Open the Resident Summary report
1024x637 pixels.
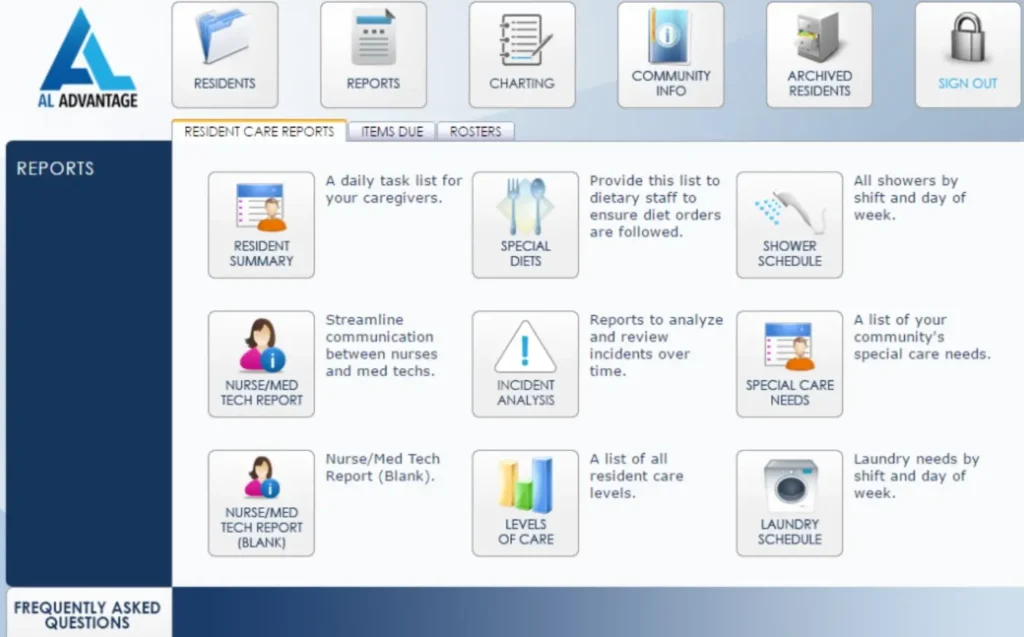[261, 224]
